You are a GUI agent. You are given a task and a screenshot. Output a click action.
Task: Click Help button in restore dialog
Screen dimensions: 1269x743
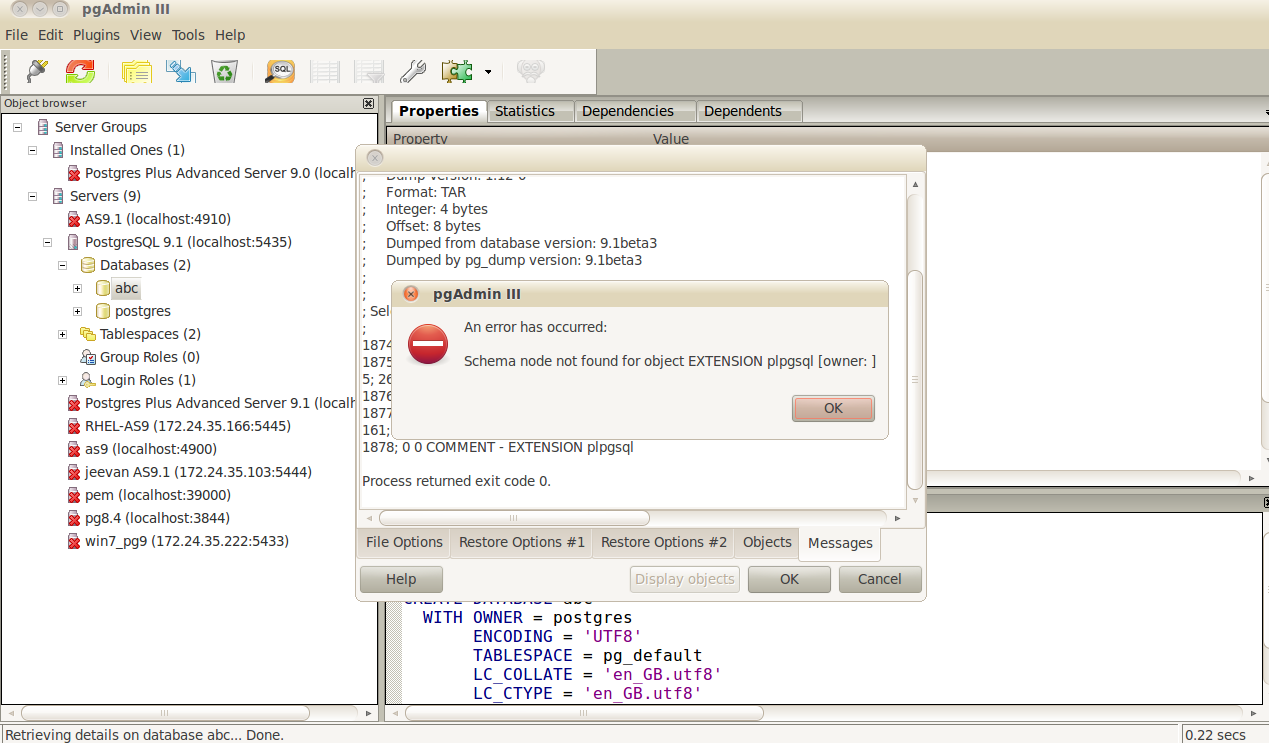(401, 579)
